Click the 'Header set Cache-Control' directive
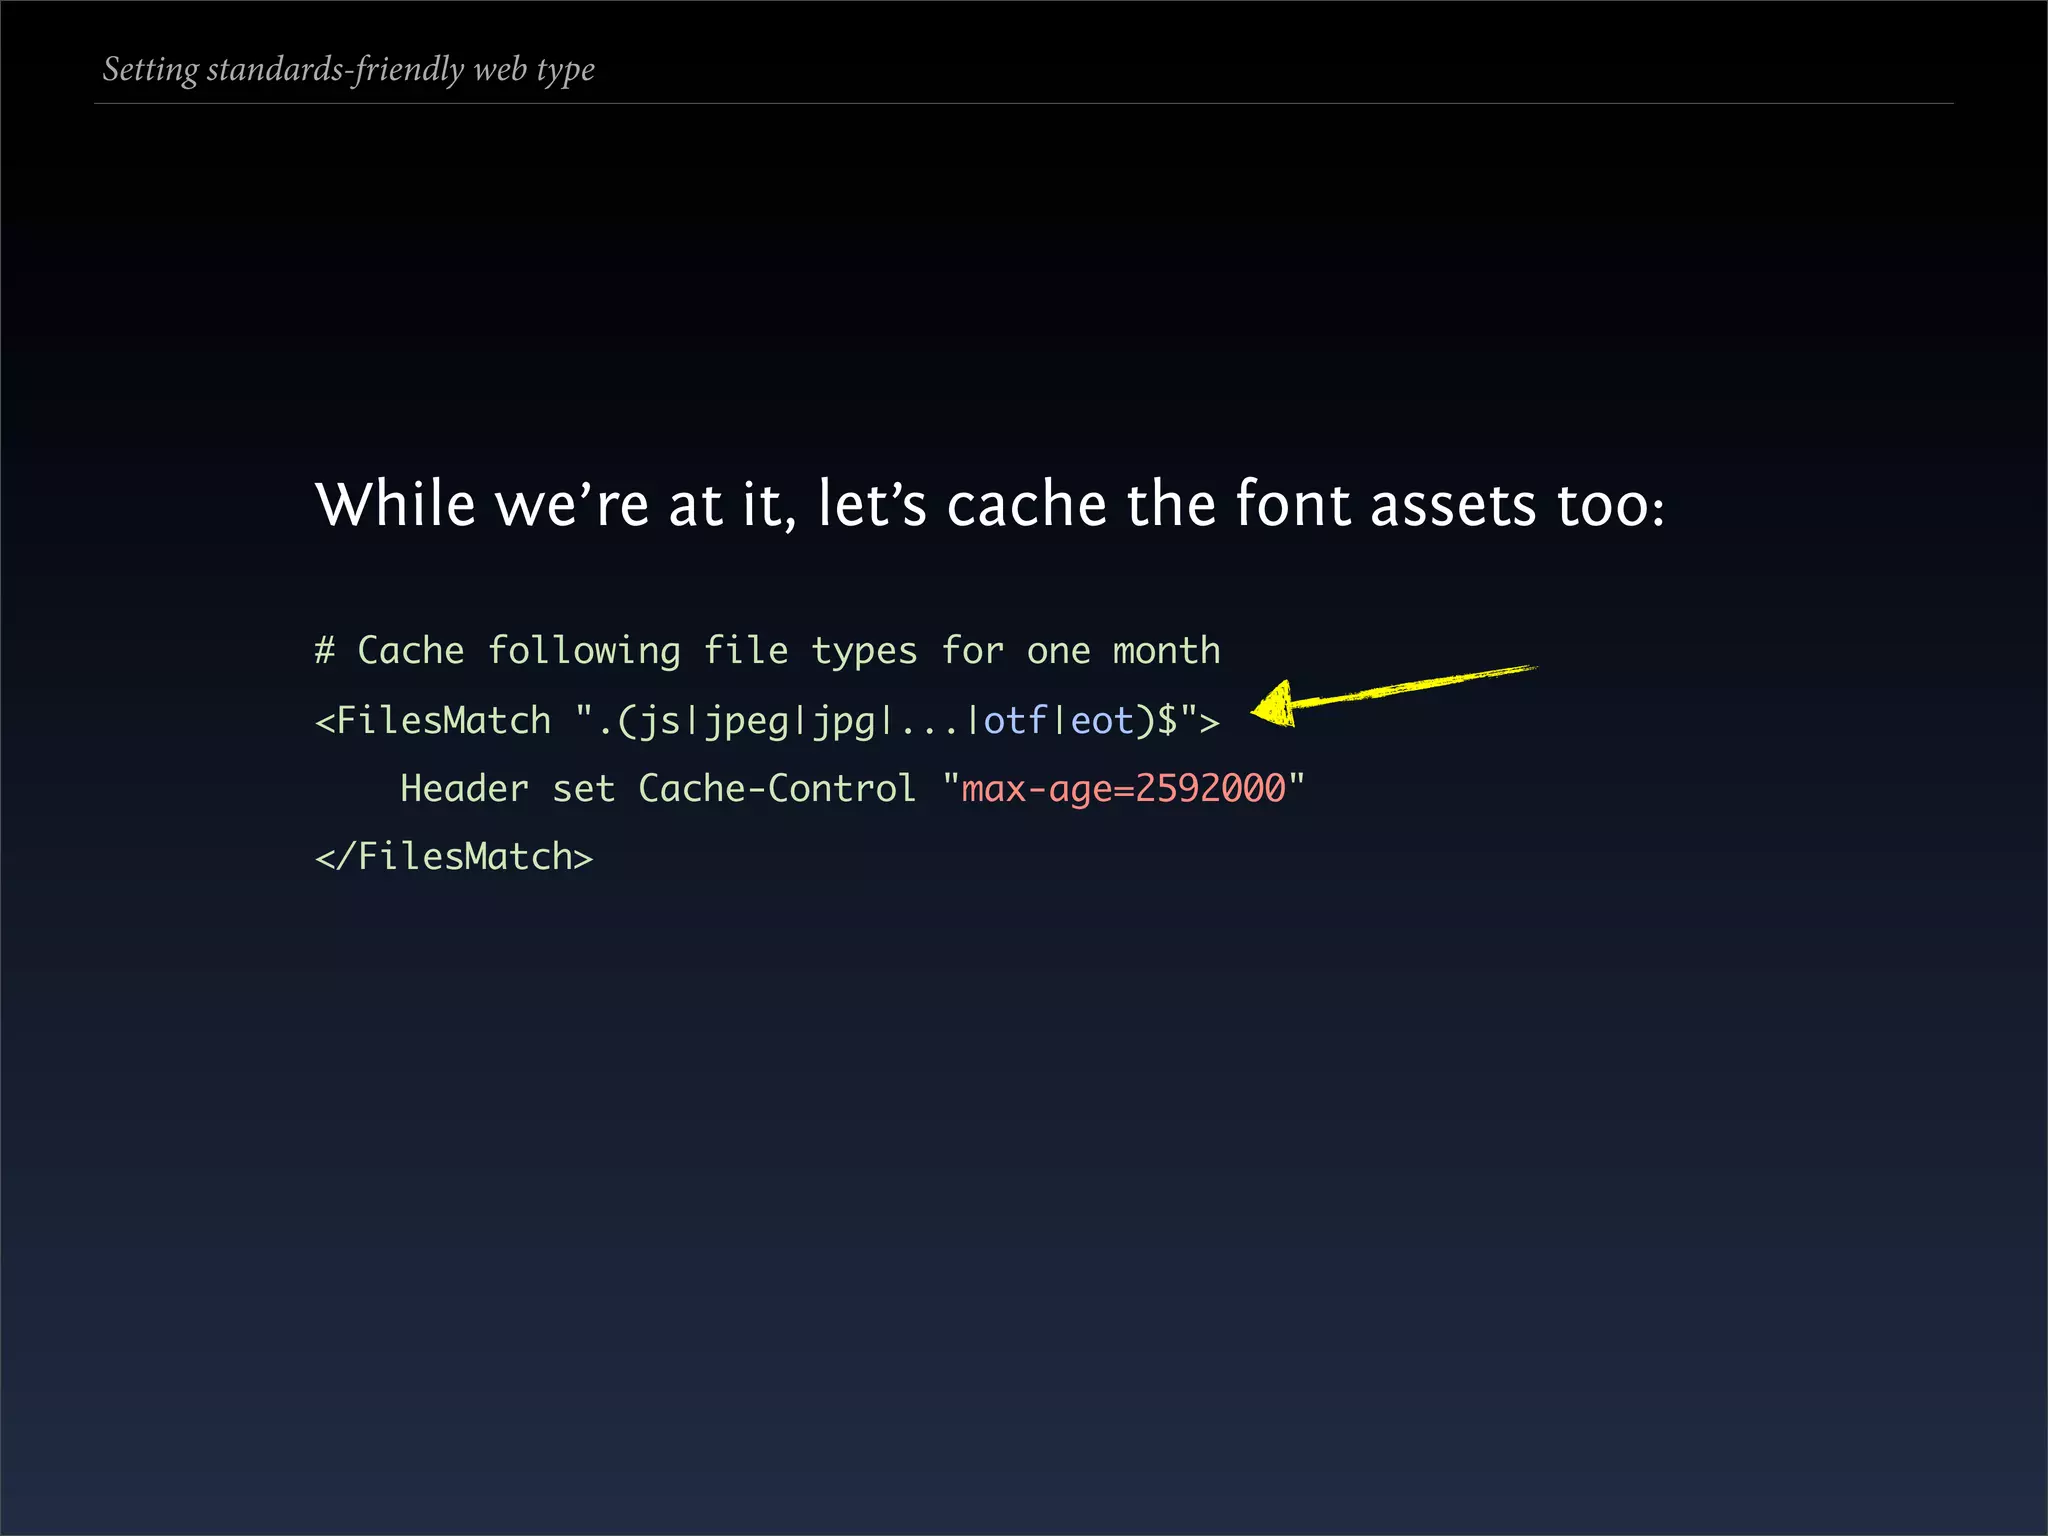2048x1536 pixels. tap(658, 788)
